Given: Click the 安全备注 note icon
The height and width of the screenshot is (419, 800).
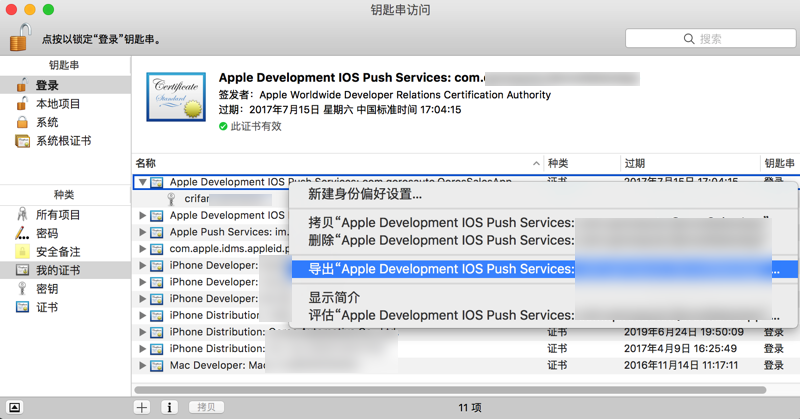Looking at the screenshot, I should 22,252.
